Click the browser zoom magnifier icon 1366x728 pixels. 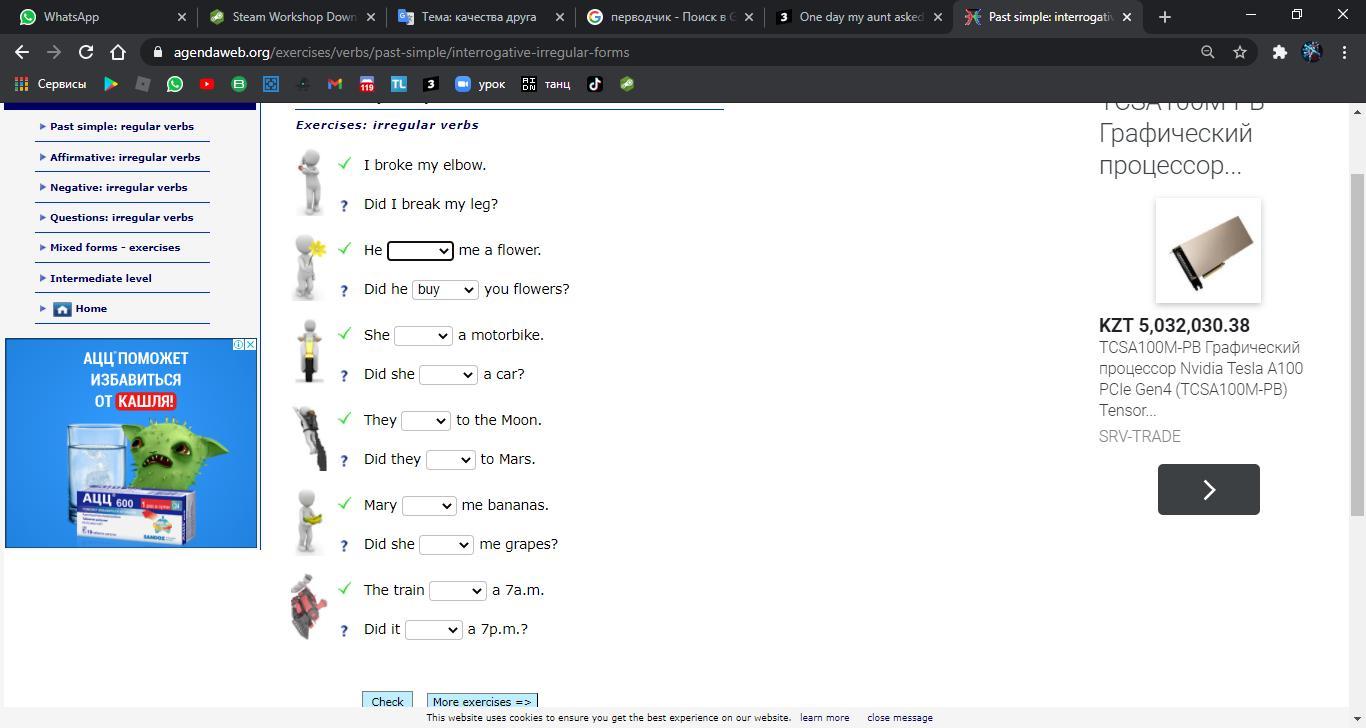(x=1207, y=52)
